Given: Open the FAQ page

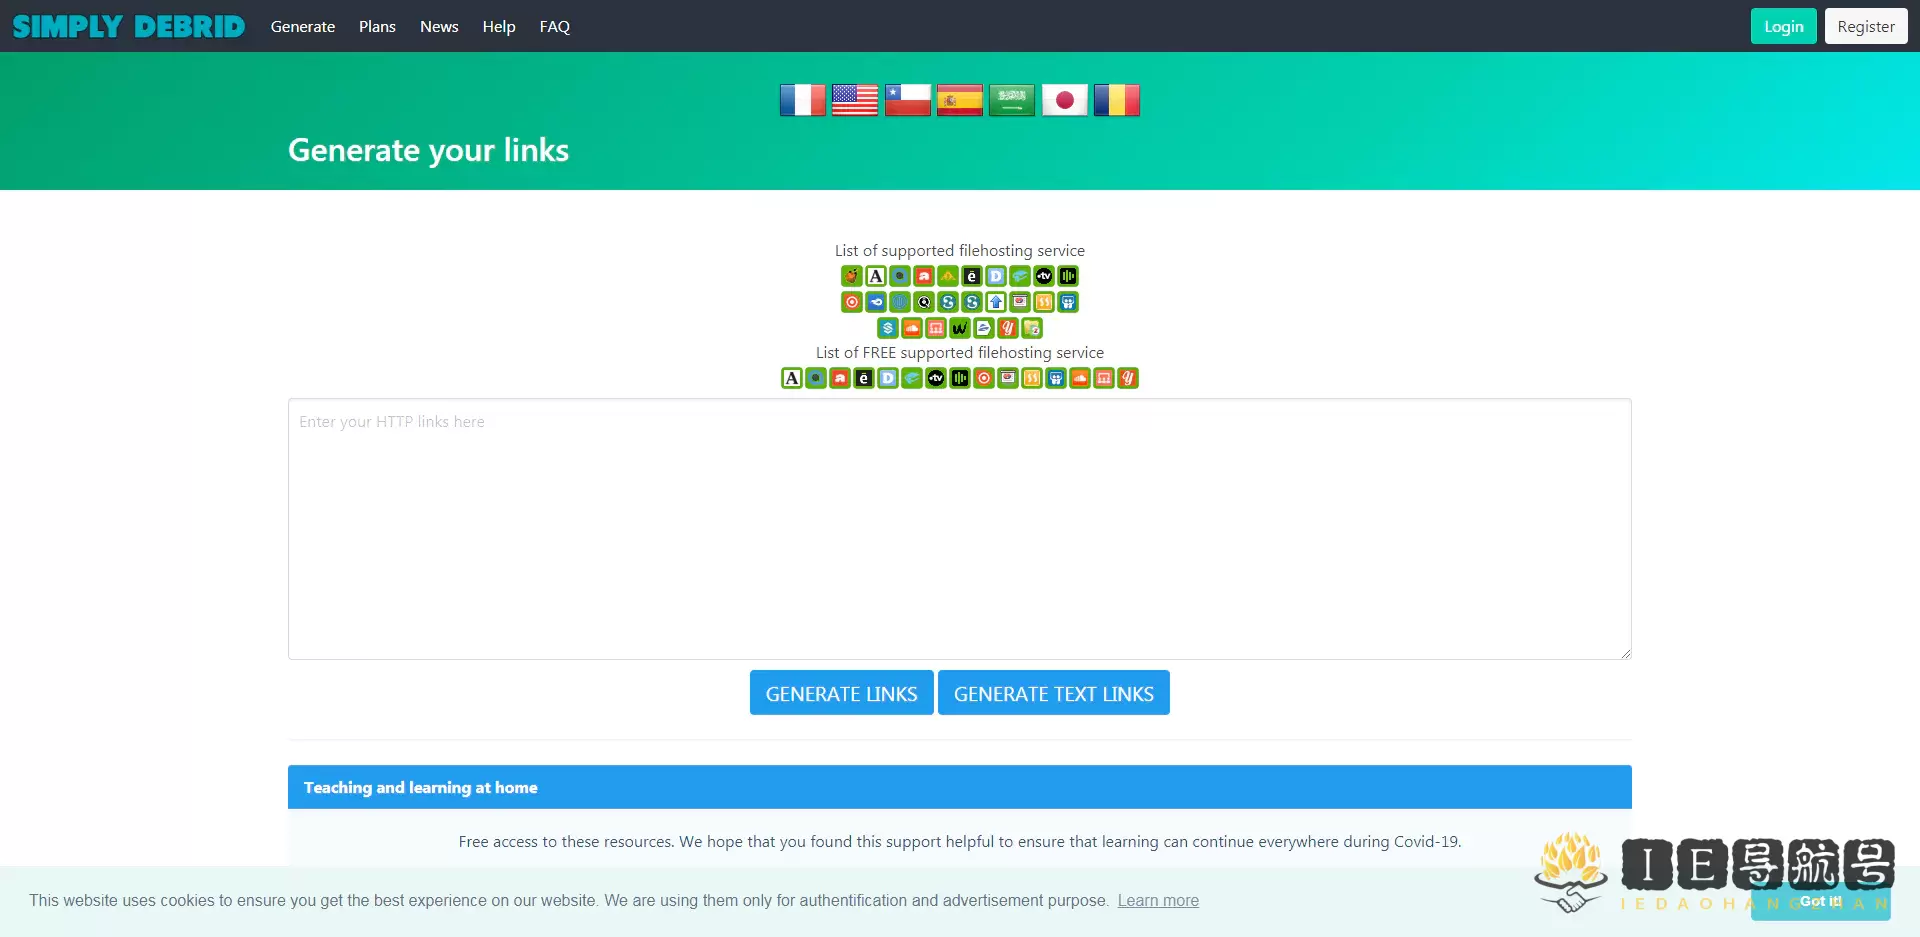Looking at the screenshot, I should 554,26.
